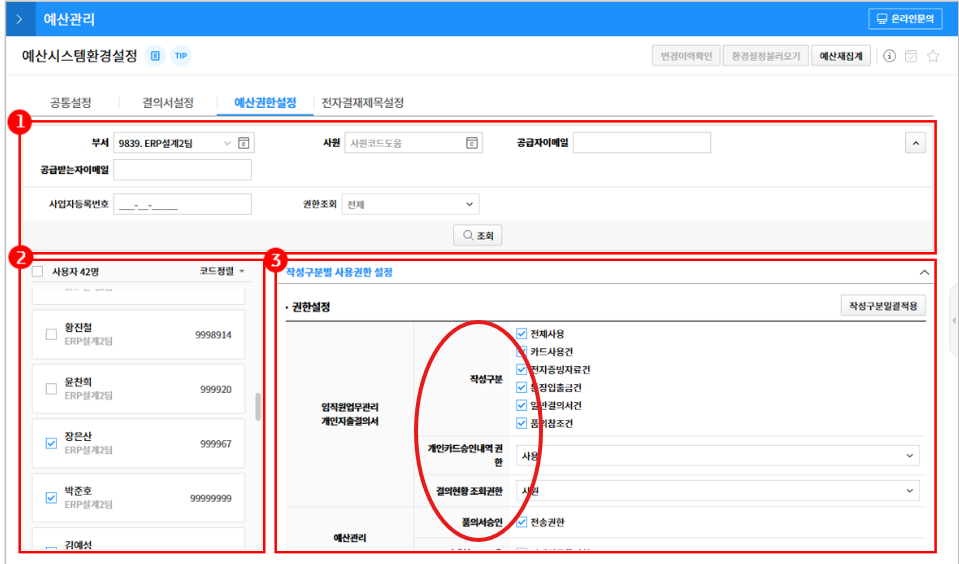The height and width of the screenshot is (564, 959).
Task: Expand the left navigation arrow icon
Action: tap(20, 19)
